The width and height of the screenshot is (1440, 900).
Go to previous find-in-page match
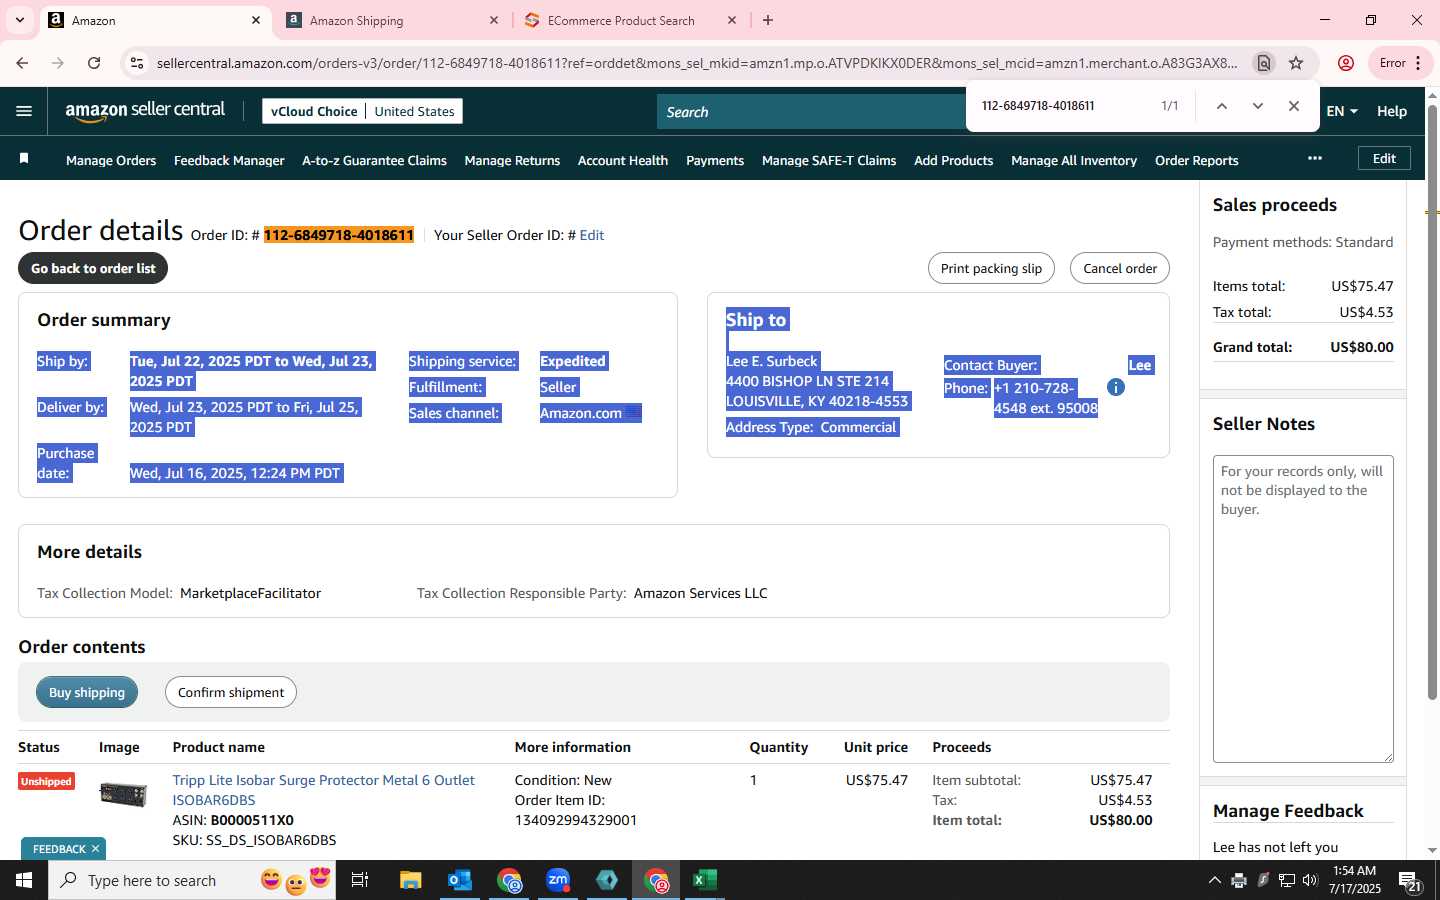(x=1221, y=106)
